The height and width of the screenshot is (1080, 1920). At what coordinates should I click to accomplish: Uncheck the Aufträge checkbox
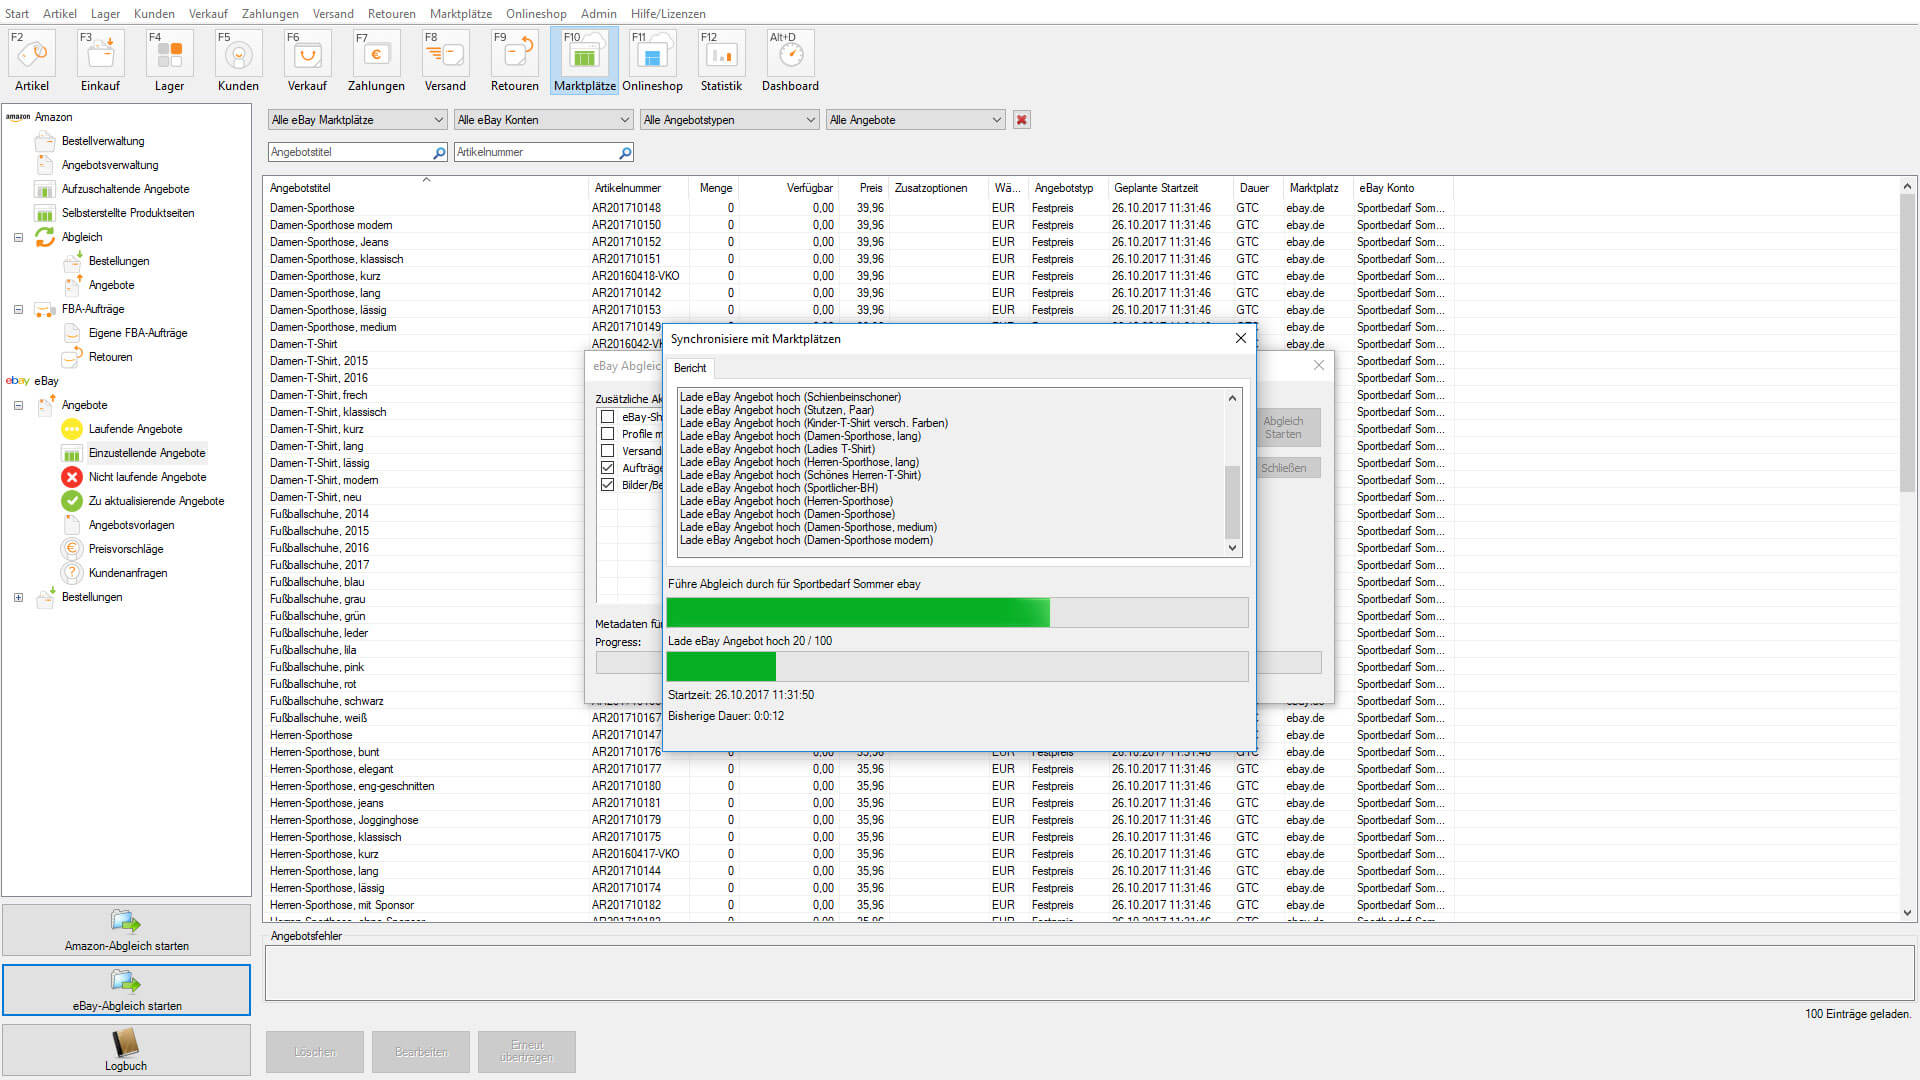click(x=607, y=468)
